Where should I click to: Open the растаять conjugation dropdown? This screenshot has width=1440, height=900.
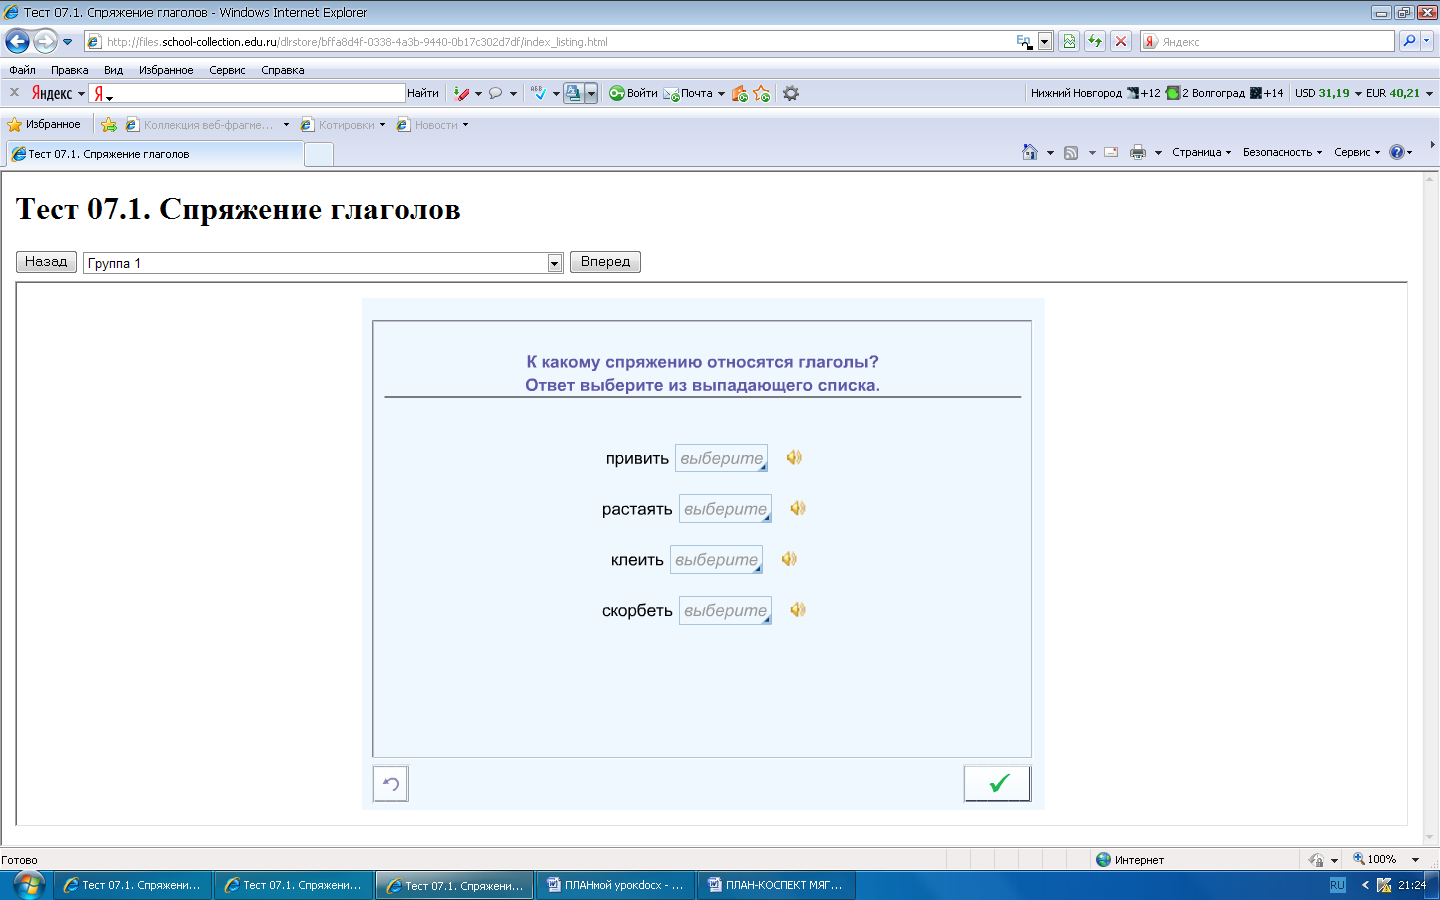pos(725,509)
